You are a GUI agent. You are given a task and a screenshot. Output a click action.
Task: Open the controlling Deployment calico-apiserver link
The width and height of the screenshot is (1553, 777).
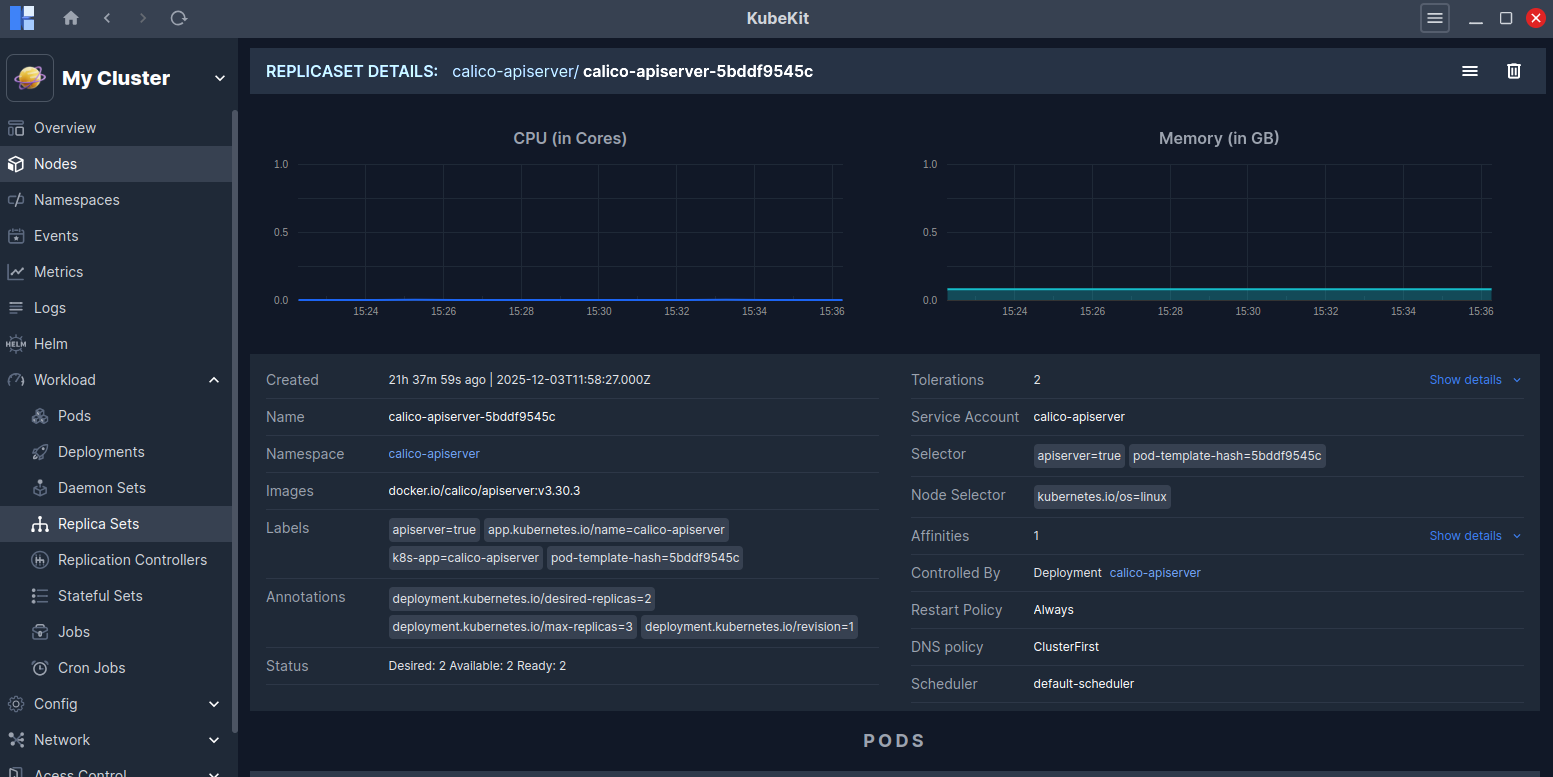coord(1155,573)
